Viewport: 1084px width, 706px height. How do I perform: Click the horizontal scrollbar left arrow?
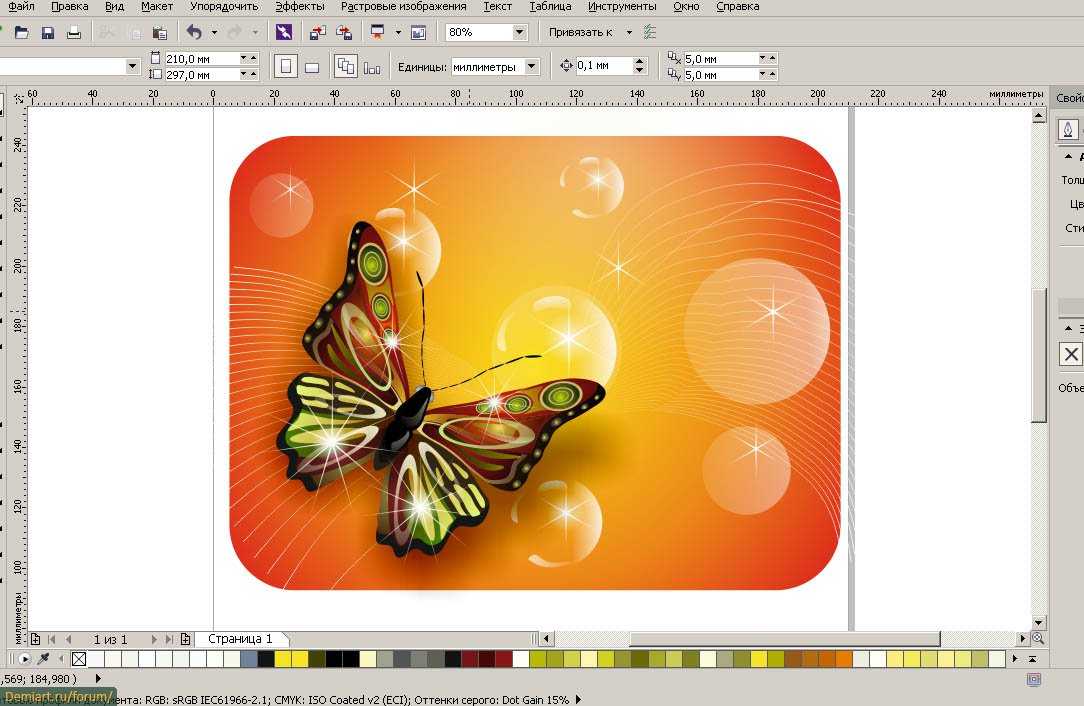(547, 638)
